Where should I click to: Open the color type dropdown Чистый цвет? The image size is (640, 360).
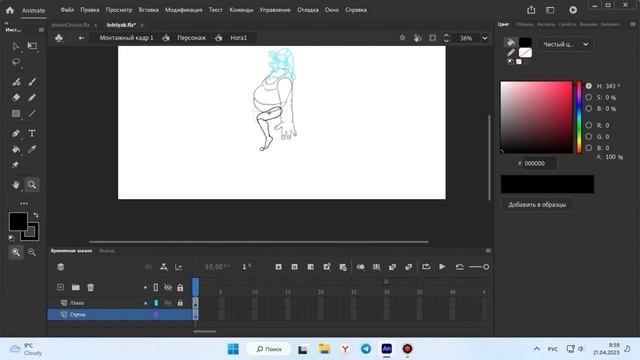566,44
